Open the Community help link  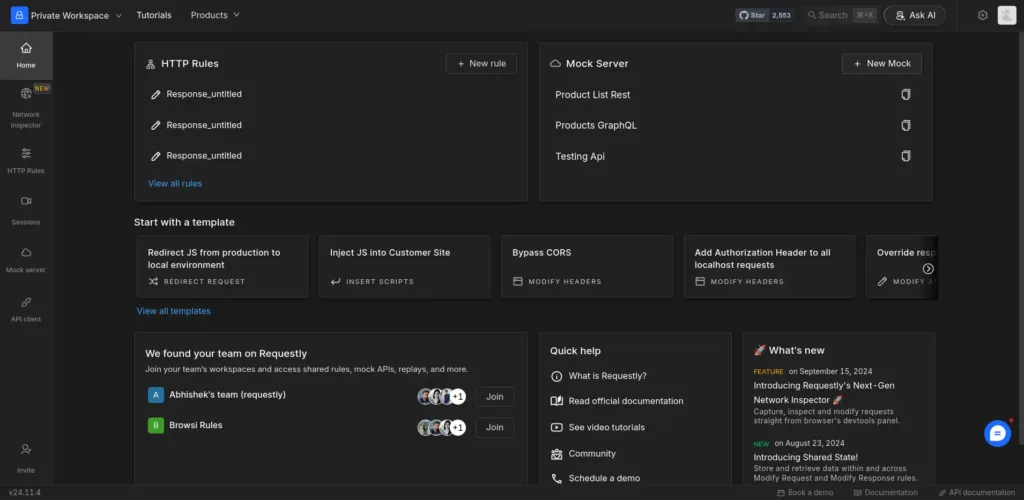[x=583, y=454]
